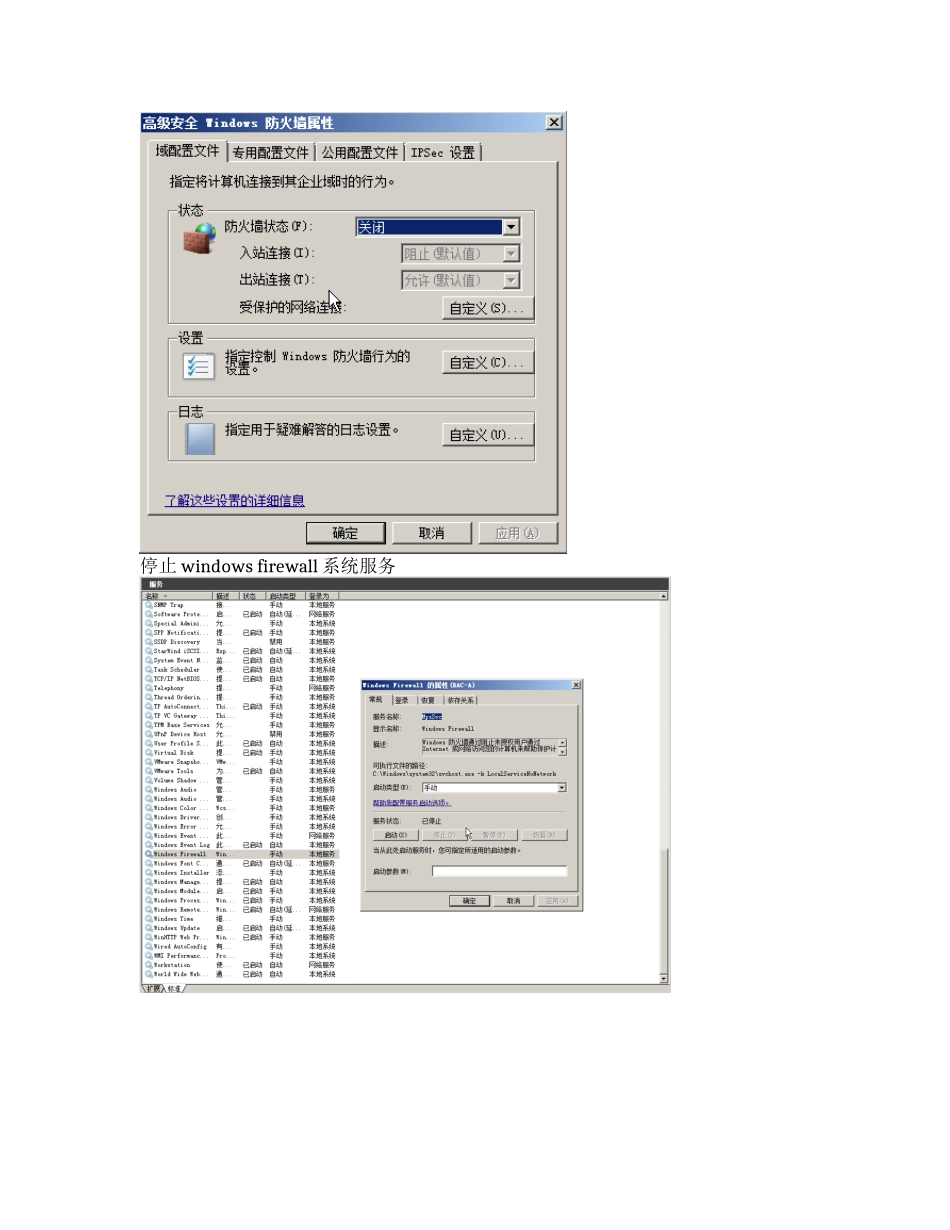Click the World Wide Web service gear icon
Image resolution: width=950 pixels, height=1230 pixels.
[x=148, y=974]
